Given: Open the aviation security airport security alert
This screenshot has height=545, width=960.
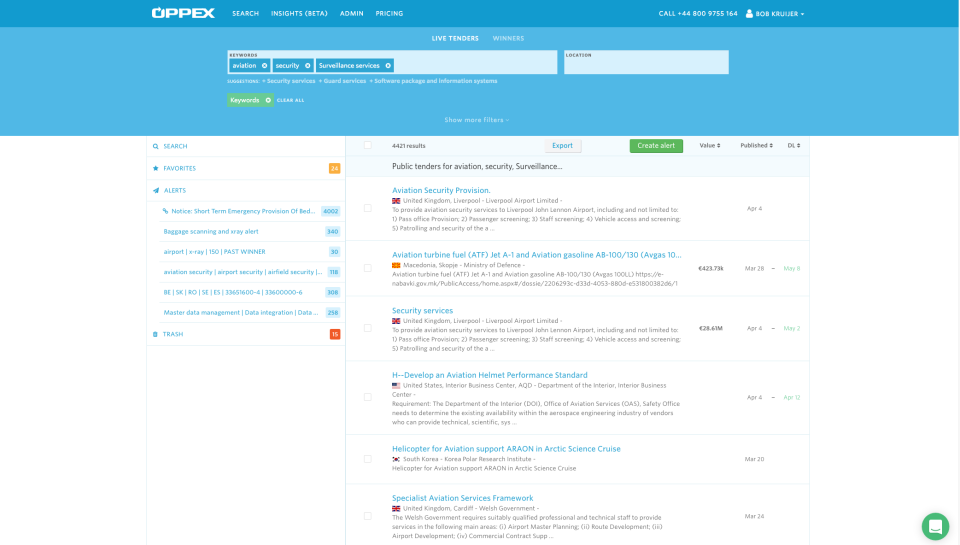Looking at the screenshot, I should pyautogui.click(x=242, y=272).
